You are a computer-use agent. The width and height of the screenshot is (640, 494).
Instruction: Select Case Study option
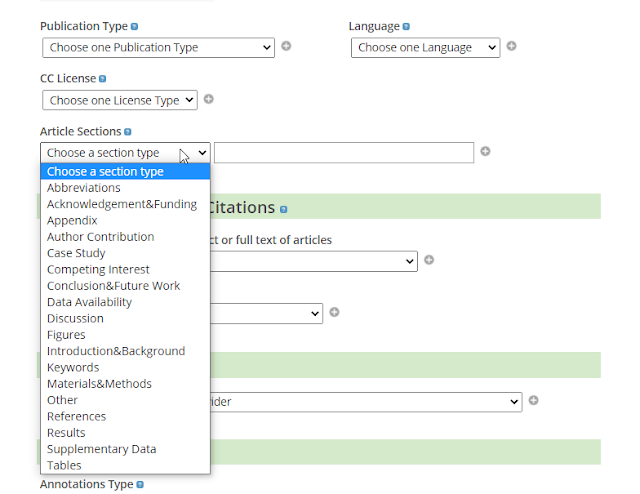pos(125,253)
